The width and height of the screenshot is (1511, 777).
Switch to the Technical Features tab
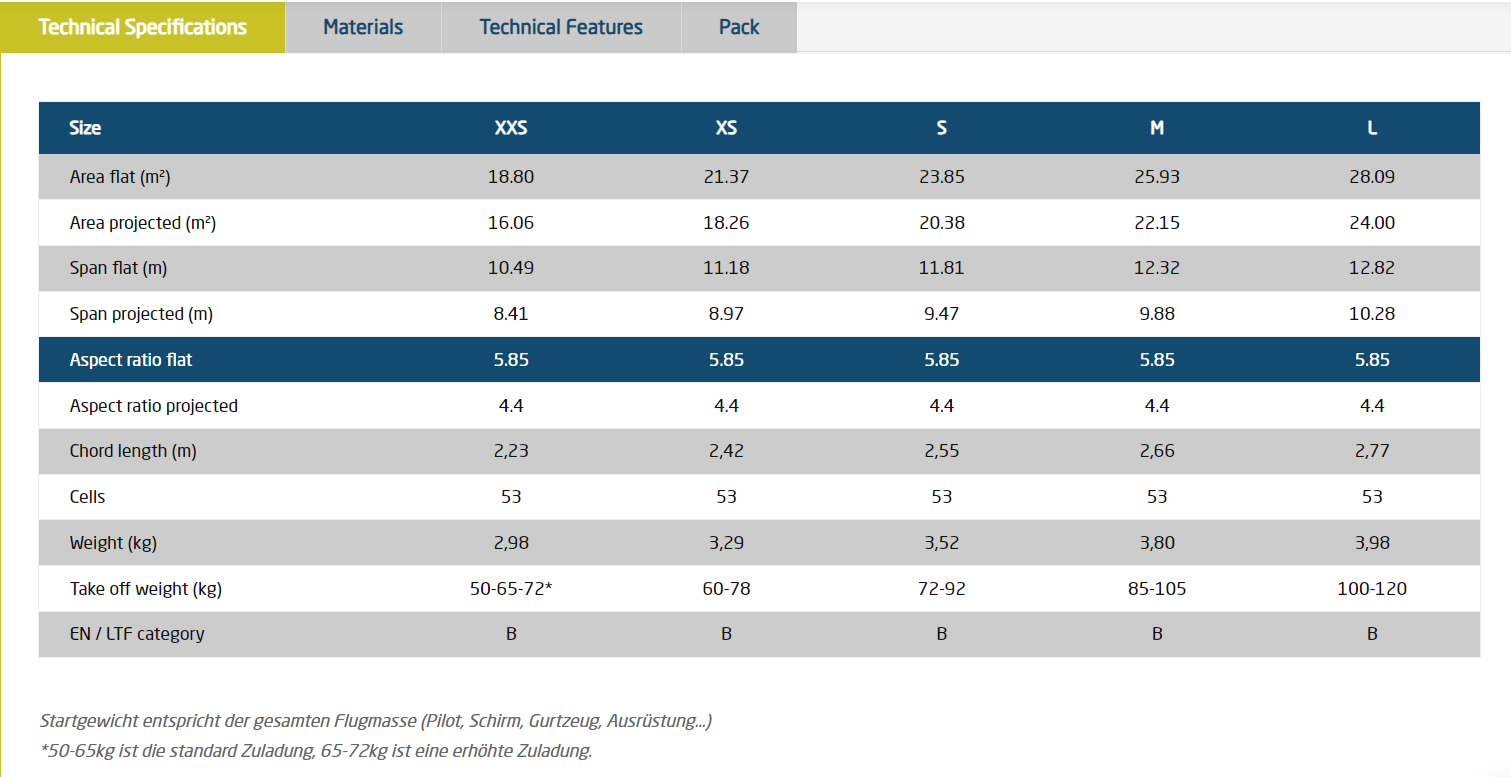[x=561, y=27]
